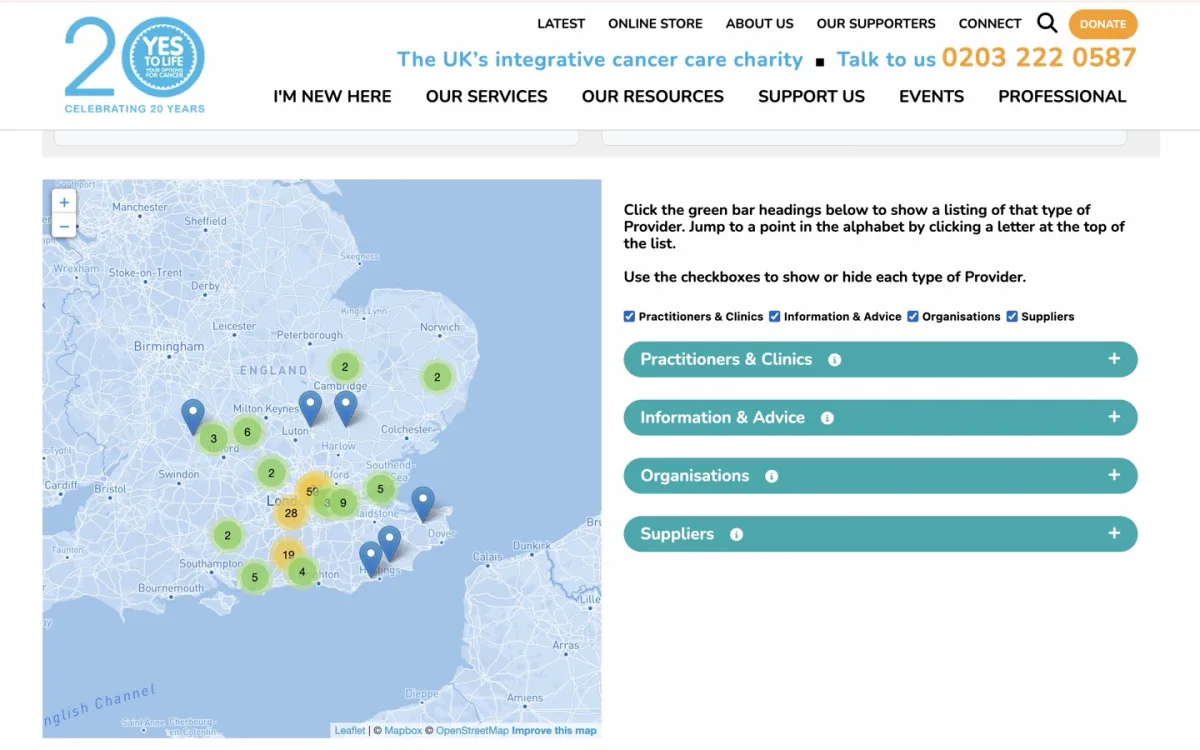Open the OUR SERVICES menu

pos(487,97)
